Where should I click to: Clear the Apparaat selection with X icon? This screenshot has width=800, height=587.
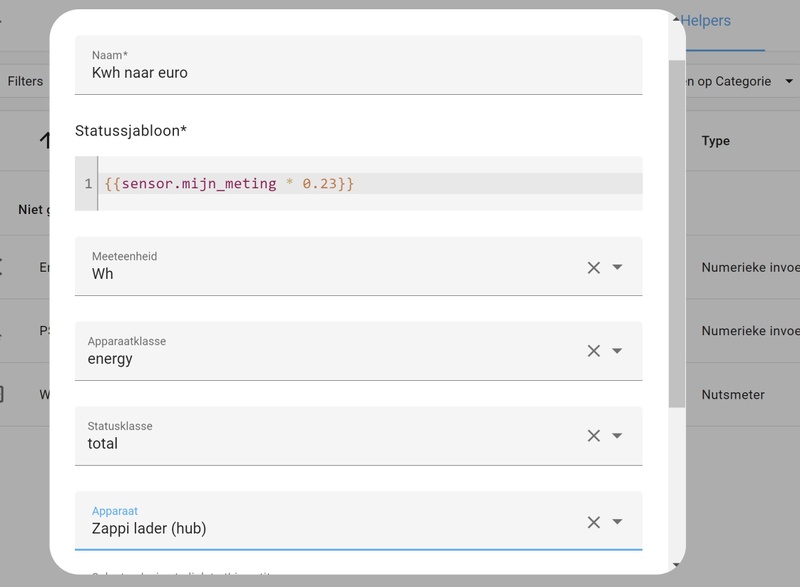pos(593,522)
